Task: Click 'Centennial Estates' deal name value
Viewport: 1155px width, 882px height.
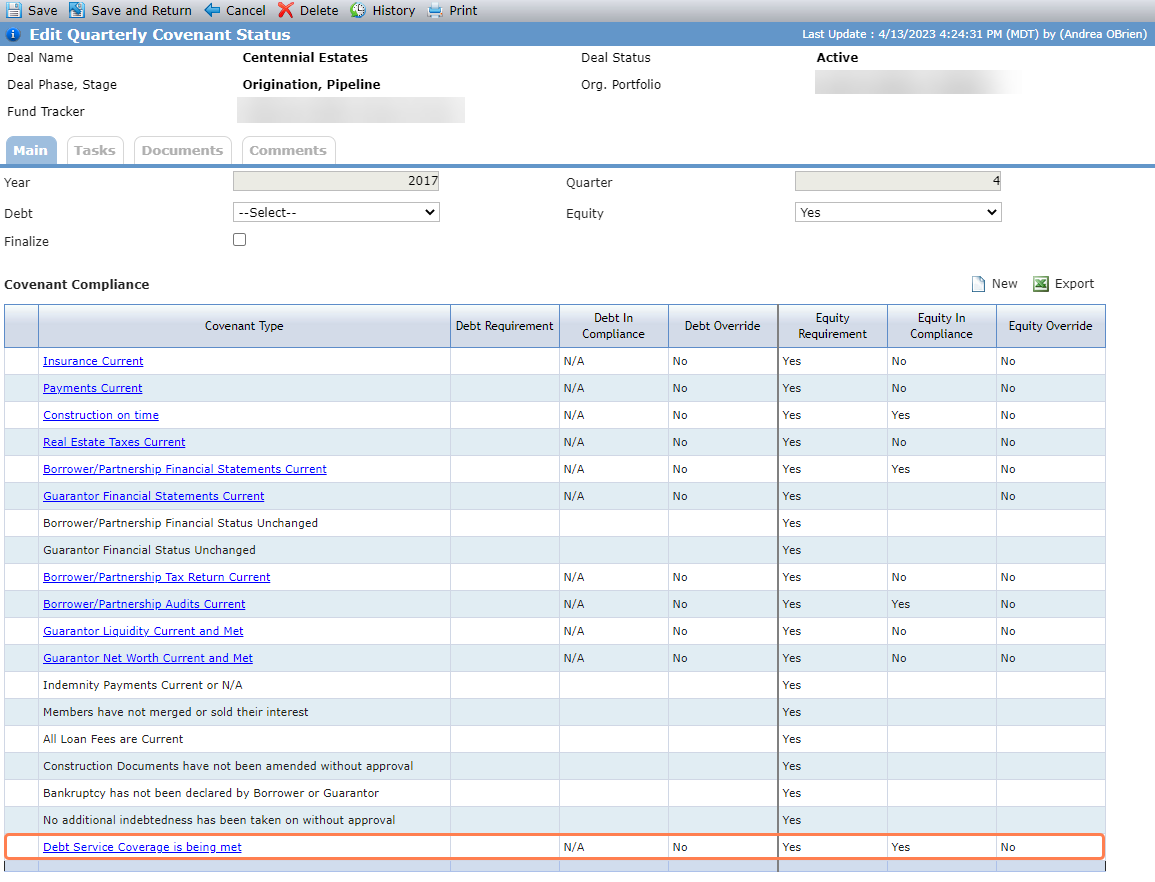Action: point(305,57)
